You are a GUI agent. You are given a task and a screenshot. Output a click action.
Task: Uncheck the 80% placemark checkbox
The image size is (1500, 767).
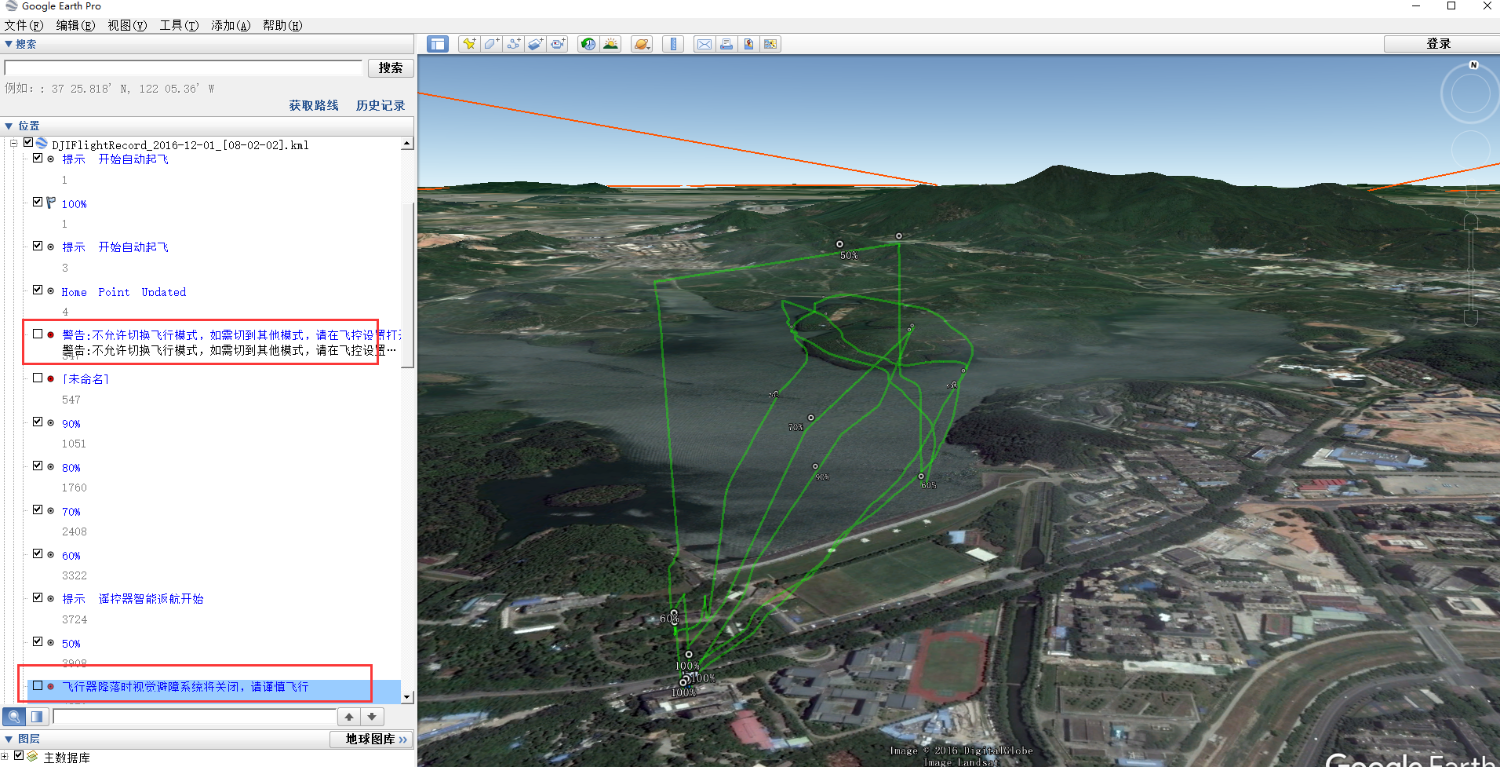point(38,466)
